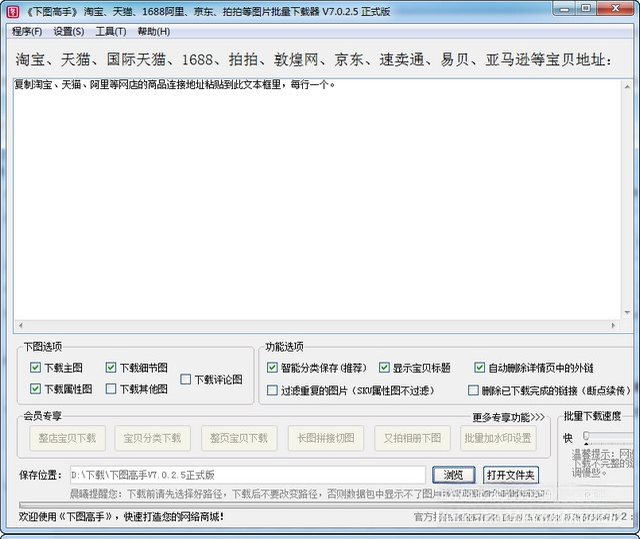Viewport: 640px width, 539px height.
Task: Click the 宝贝分类下载 button
Action: (152, 438)
